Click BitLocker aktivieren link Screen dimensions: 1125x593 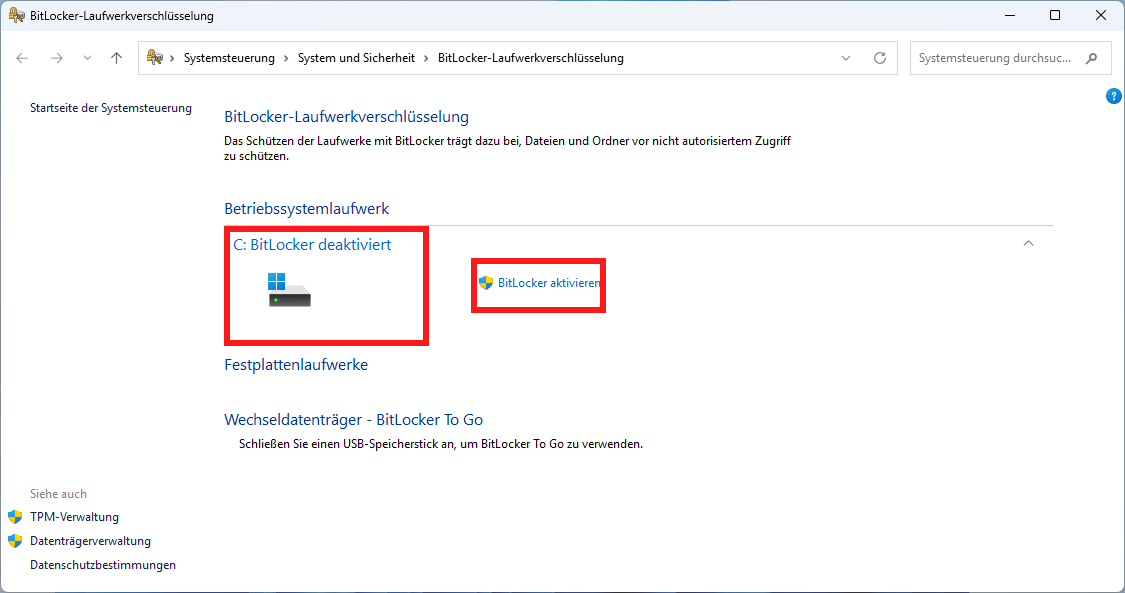coord(549,283)
